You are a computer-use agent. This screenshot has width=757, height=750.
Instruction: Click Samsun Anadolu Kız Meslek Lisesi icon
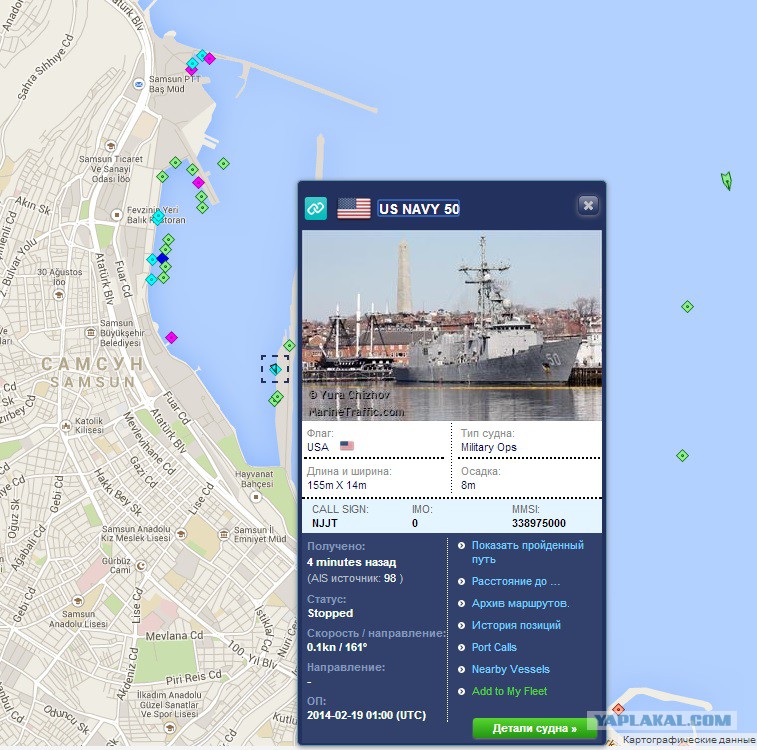coord(181,533)
